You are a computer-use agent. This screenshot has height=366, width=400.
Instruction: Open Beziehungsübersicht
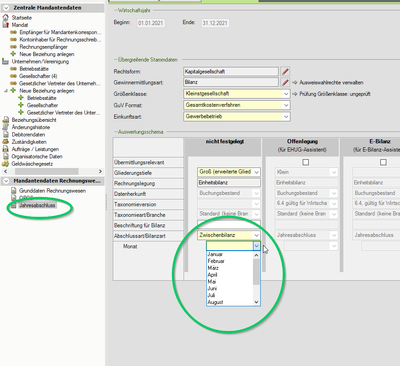click(34, 120)
